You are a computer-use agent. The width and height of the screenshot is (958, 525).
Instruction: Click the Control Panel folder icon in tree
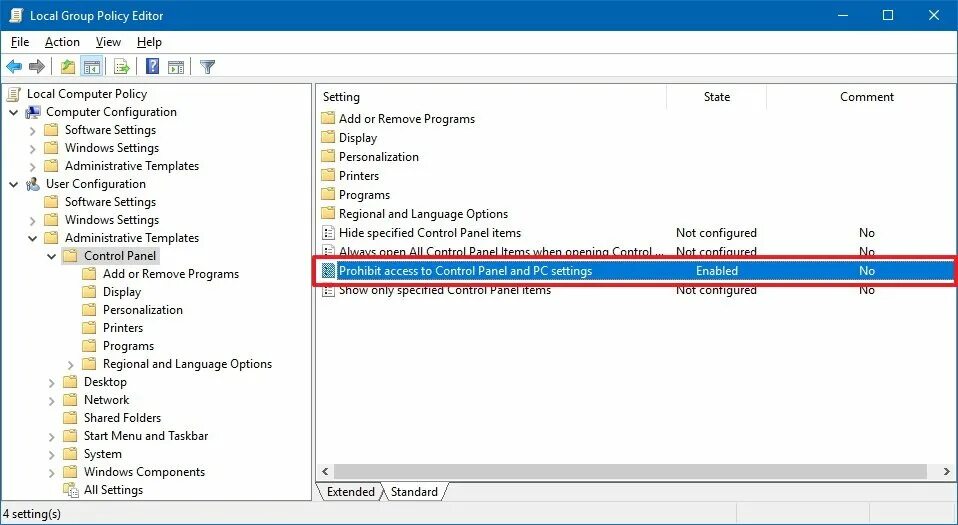click(71, 256)
